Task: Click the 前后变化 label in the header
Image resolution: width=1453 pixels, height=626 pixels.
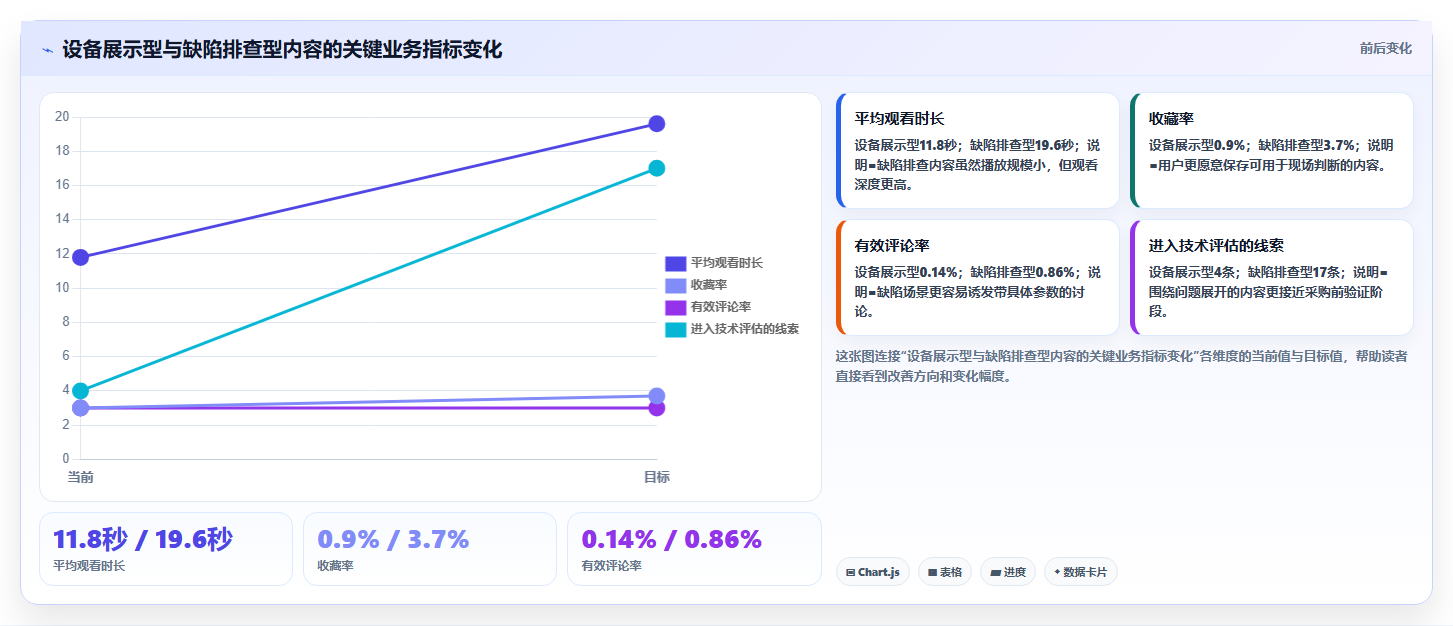Action: click(1385, 48)
